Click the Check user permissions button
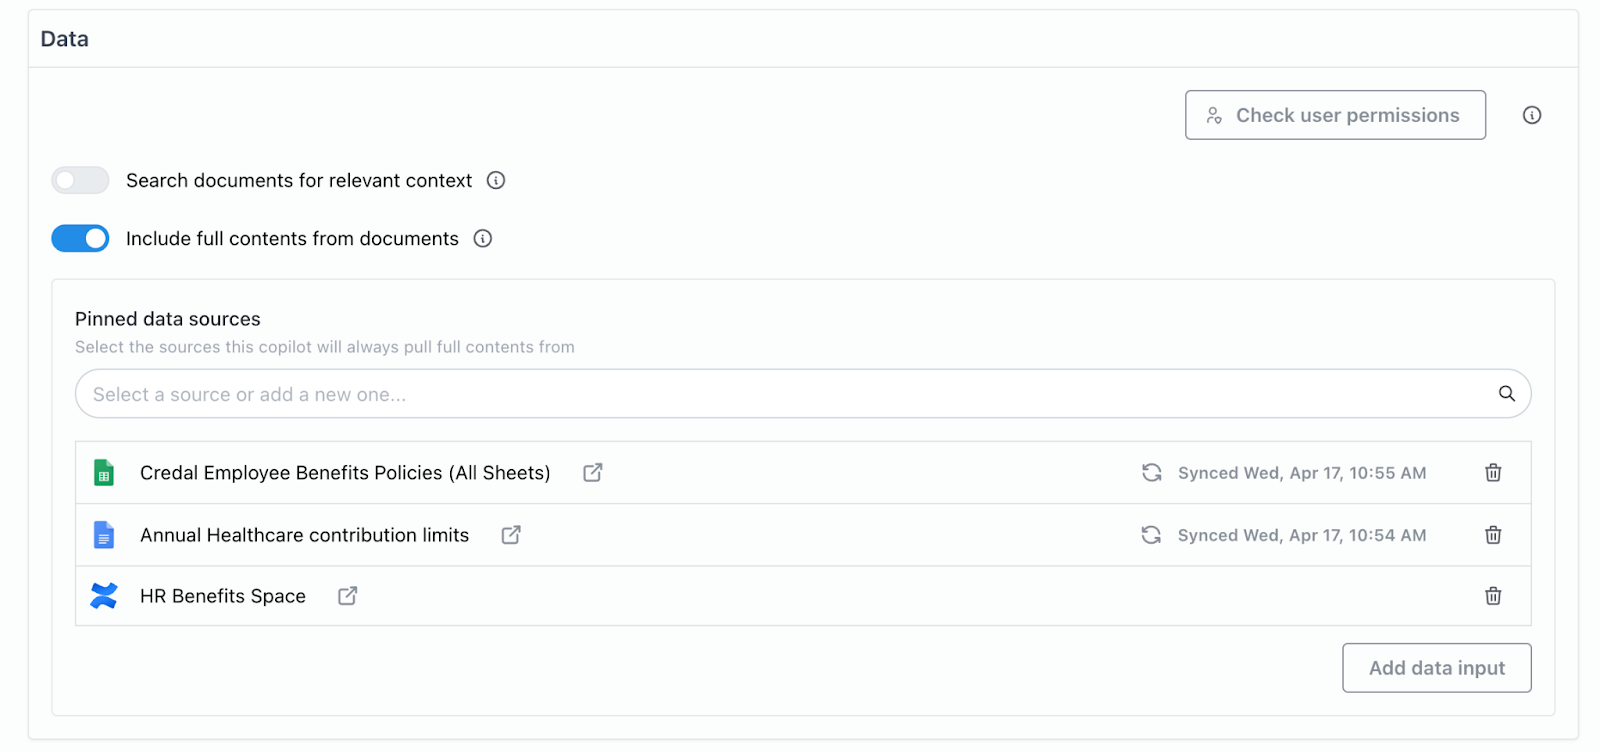This screenshot has height=754, width=1600. tap(1335, 115)
